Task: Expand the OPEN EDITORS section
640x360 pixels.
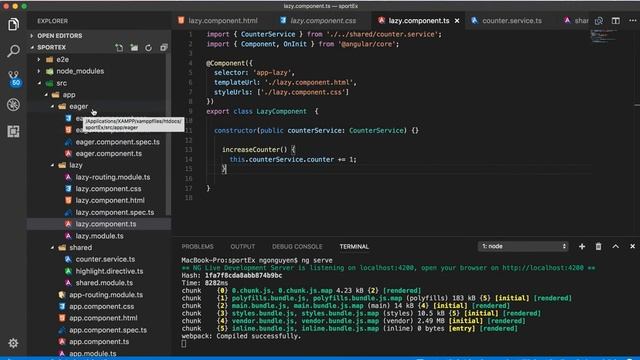Action: 59,36
